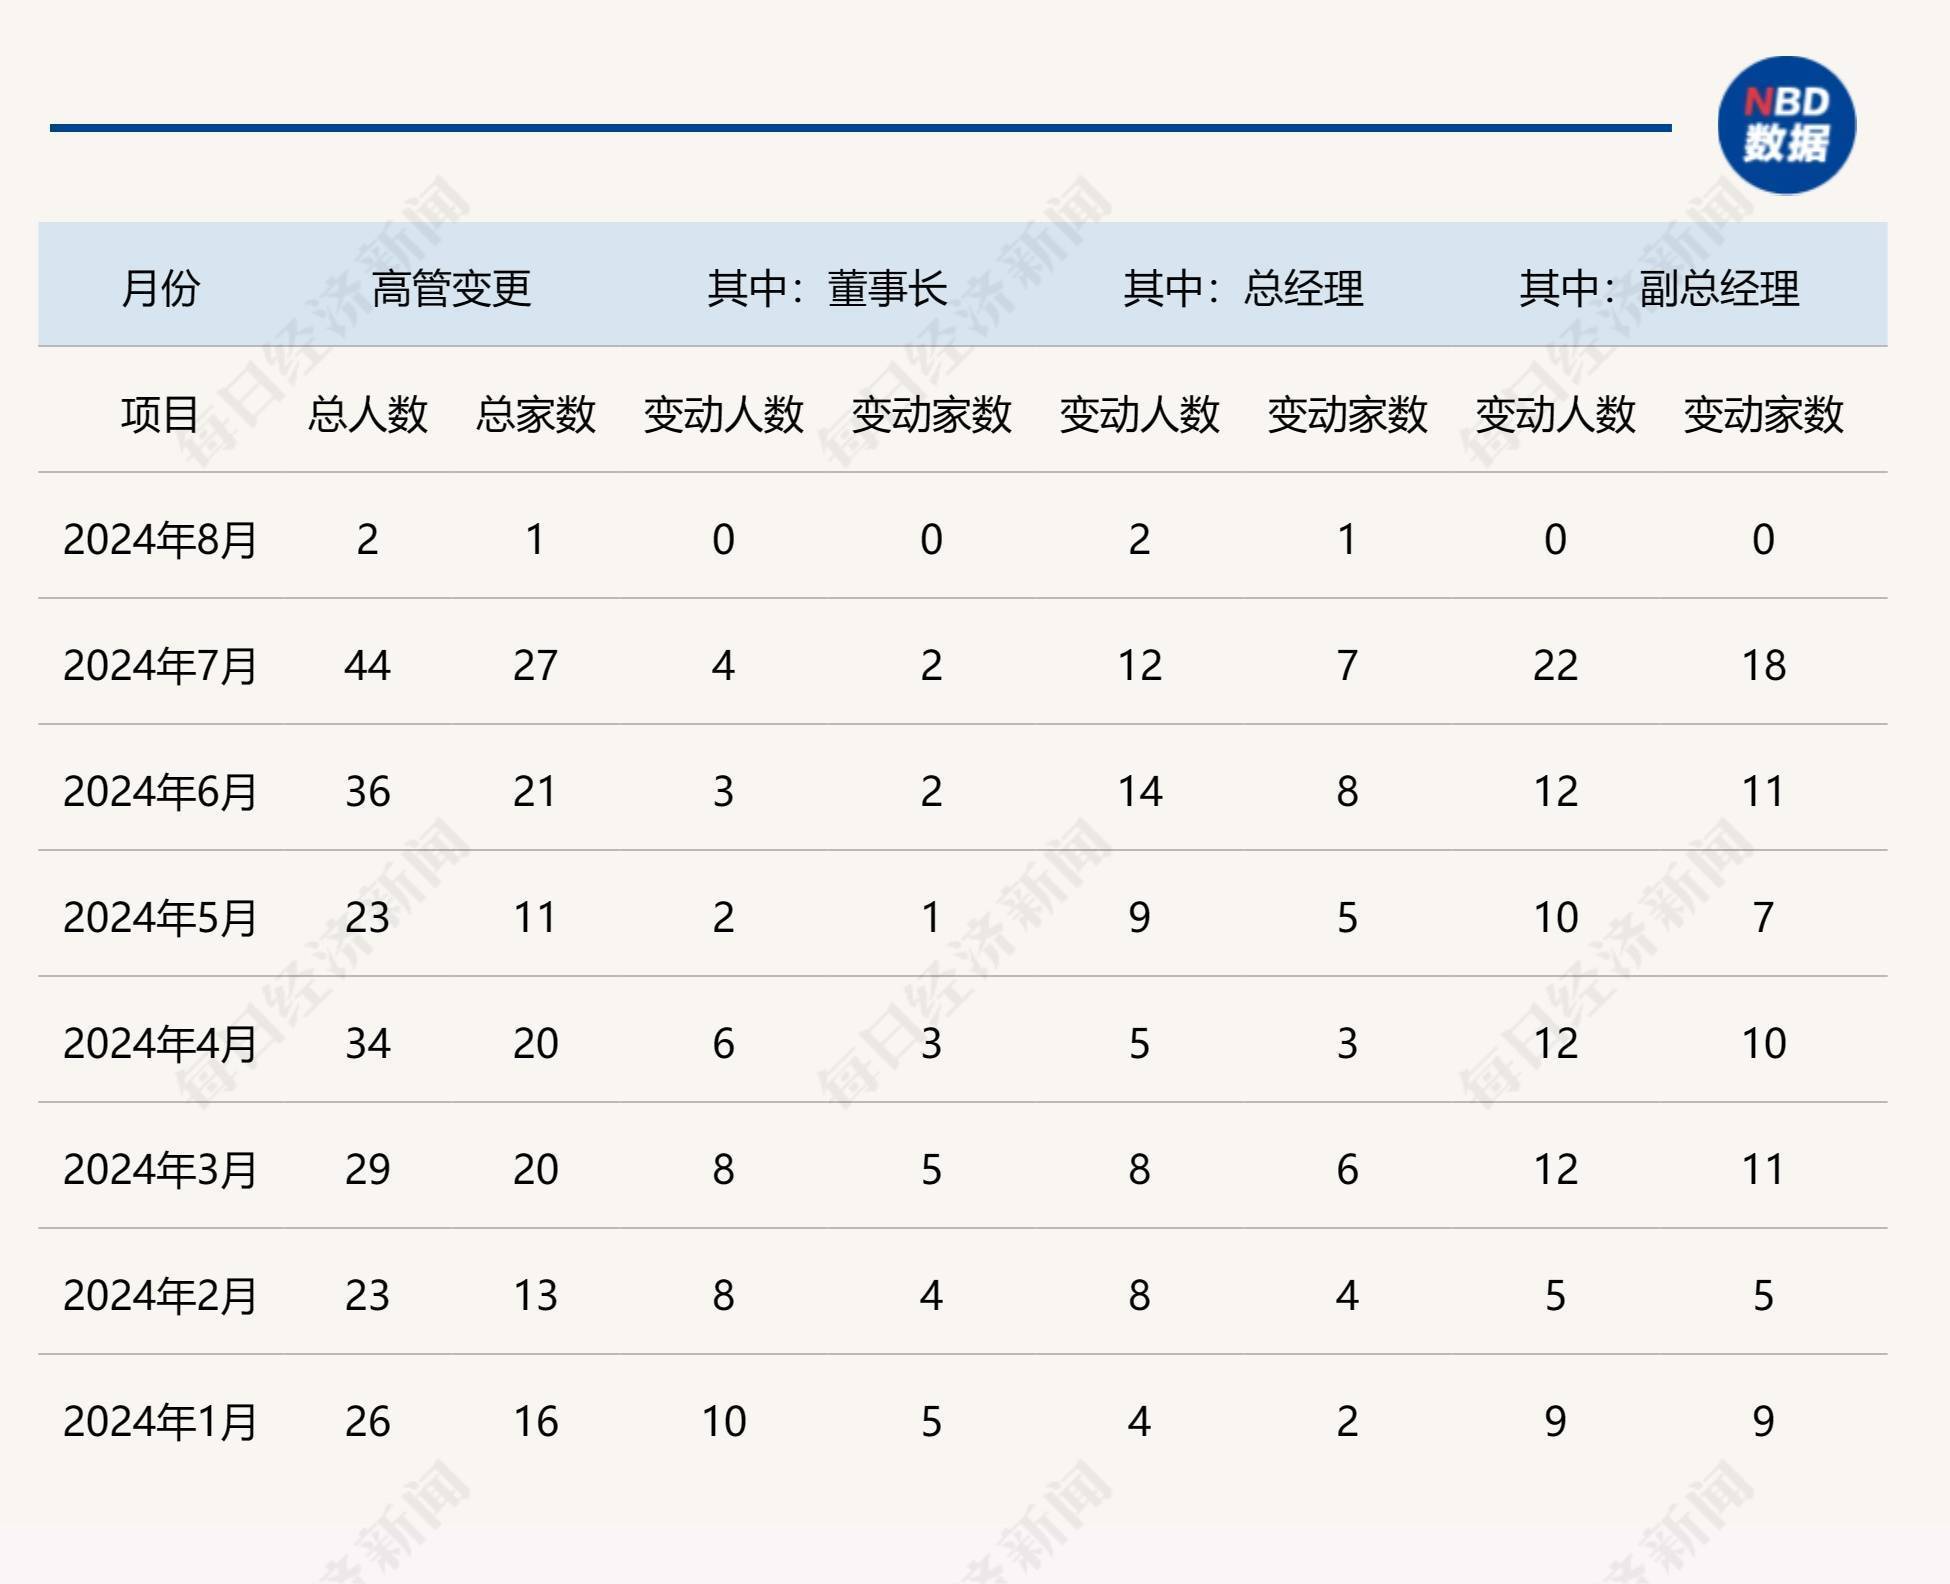Viewport: 1950px width, 1584px height.
Task: Click total people 2 in August row
Action: [x=367, y=540]
